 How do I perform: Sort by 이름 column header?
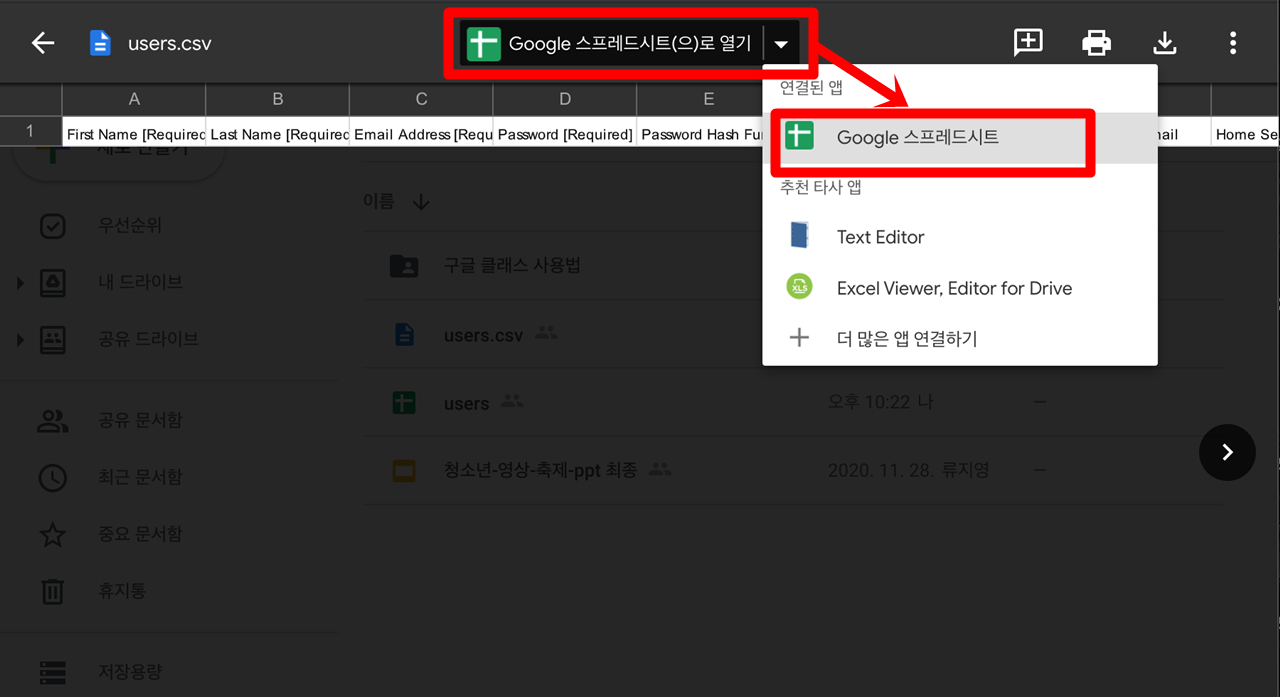(378, 201)
